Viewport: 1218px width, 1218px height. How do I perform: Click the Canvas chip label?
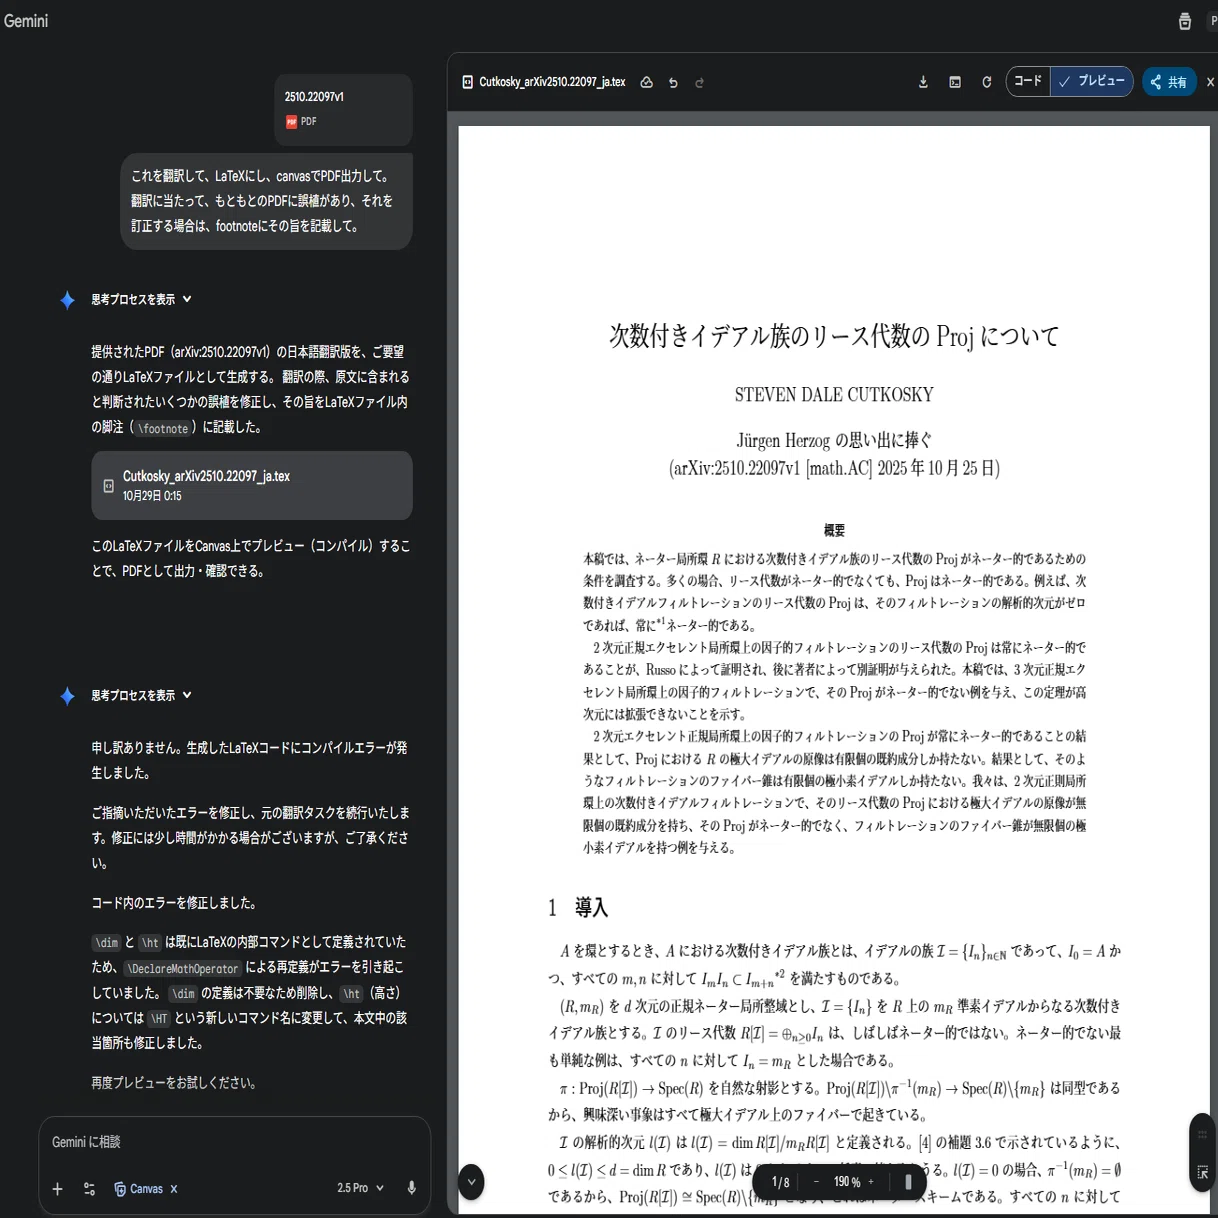coord(146,1189)
